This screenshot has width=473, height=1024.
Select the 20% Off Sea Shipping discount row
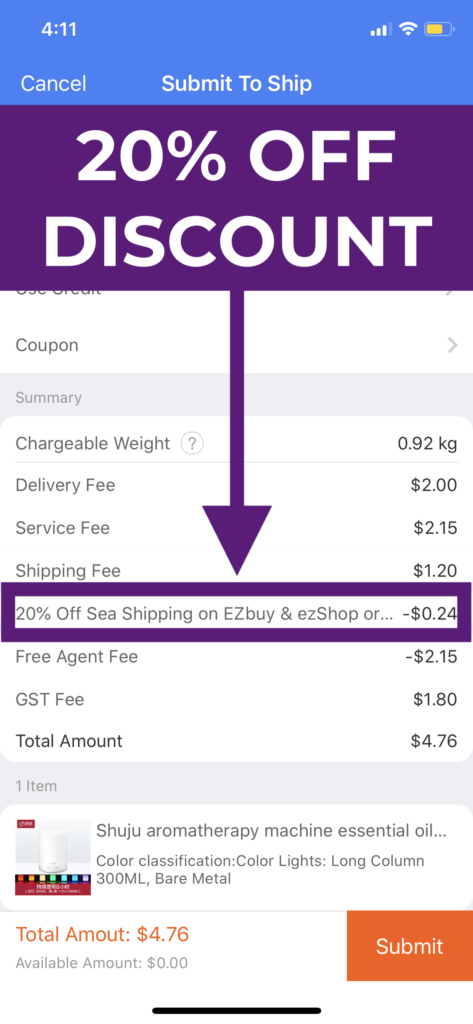point(236,613)
